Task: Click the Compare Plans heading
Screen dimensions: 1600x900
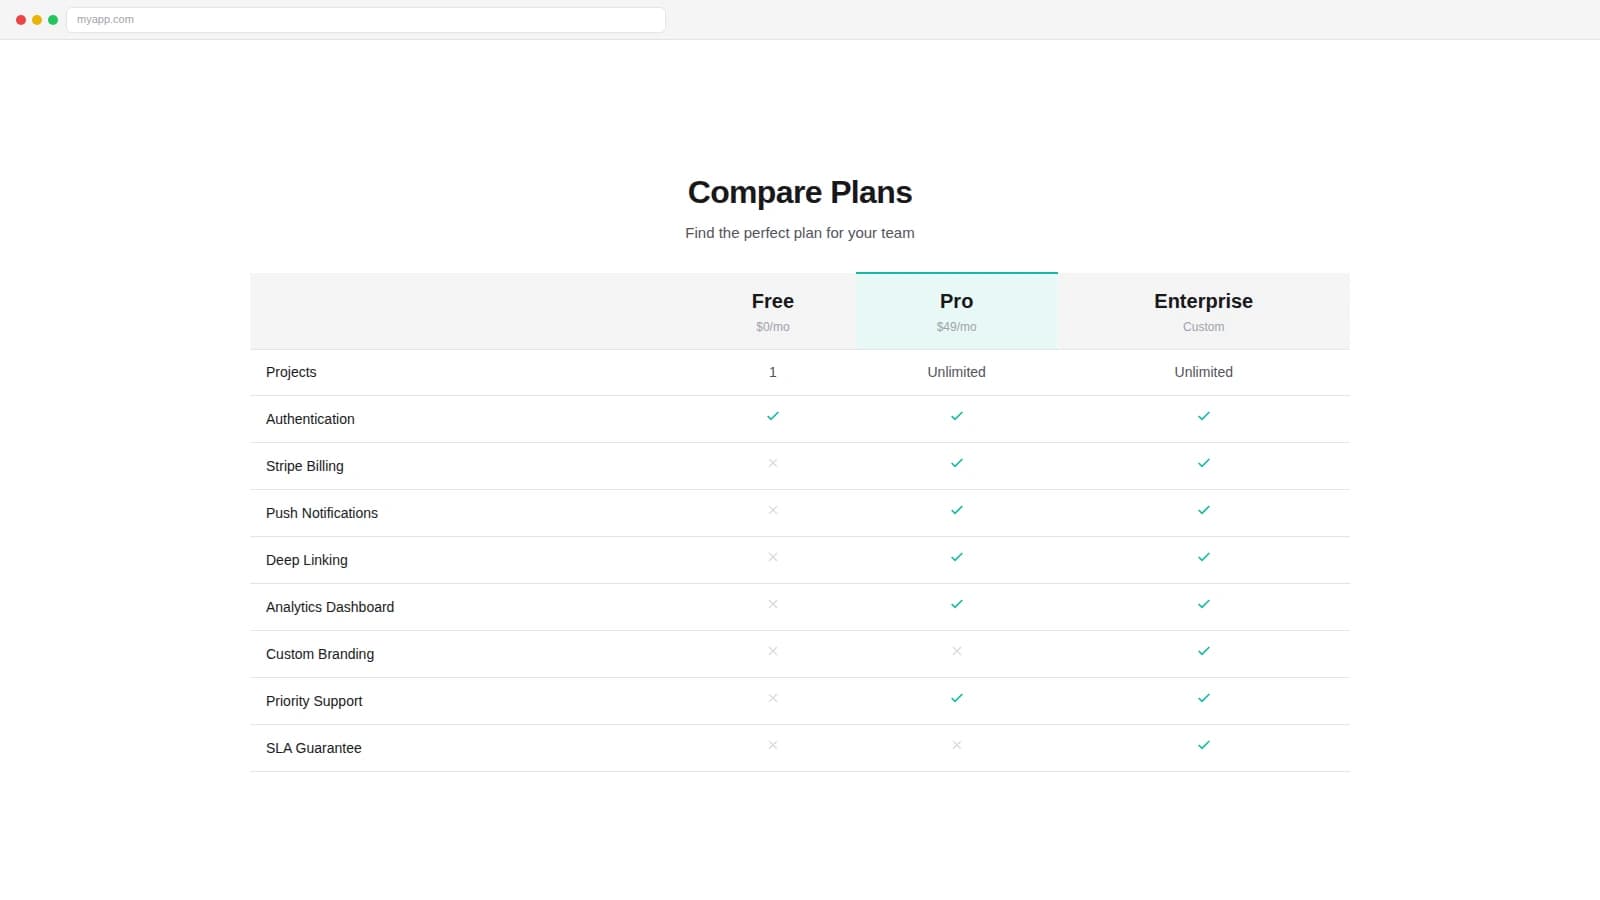Action: 800,192
